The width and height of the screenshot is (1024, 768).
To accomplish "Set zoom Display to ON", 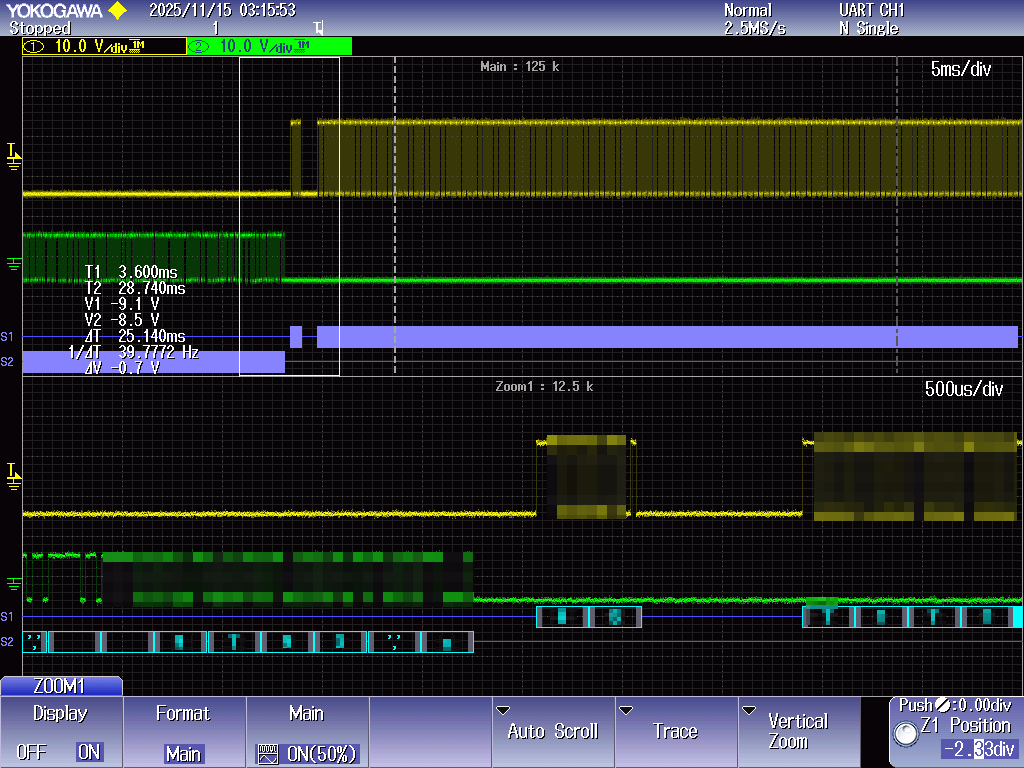I will coord(89,753).
